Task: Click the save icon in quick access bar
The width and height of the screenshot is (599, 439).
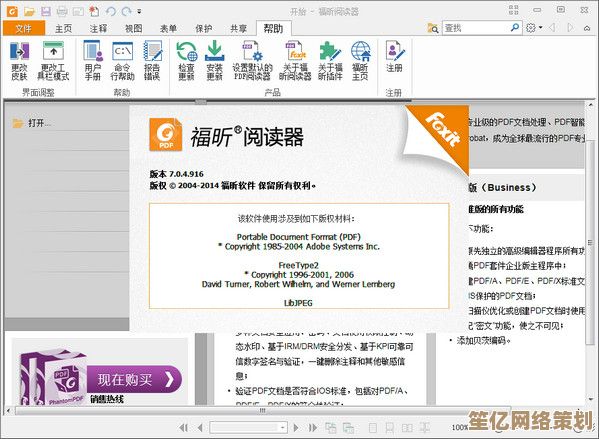Action: click(46, 11)
